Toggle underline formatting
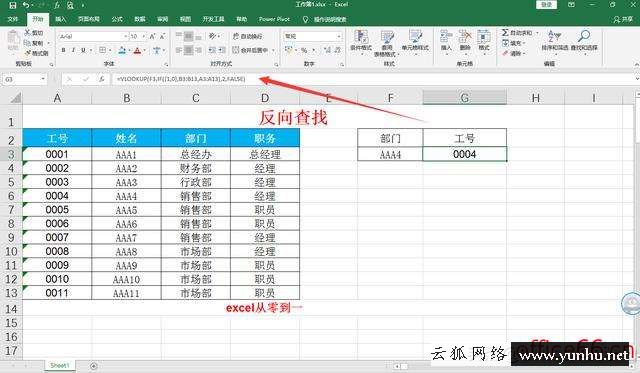Image resolution: width=640 pixels, height=373 pixels. pos(83,50)
